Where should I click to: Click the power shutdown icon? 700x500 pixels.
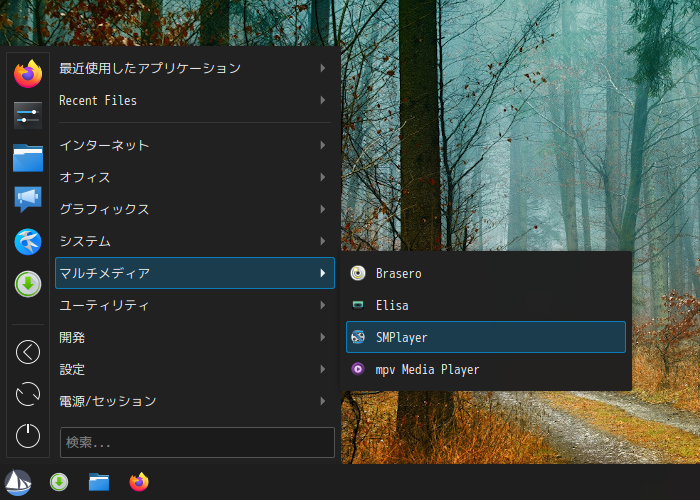tap(28, 436)
